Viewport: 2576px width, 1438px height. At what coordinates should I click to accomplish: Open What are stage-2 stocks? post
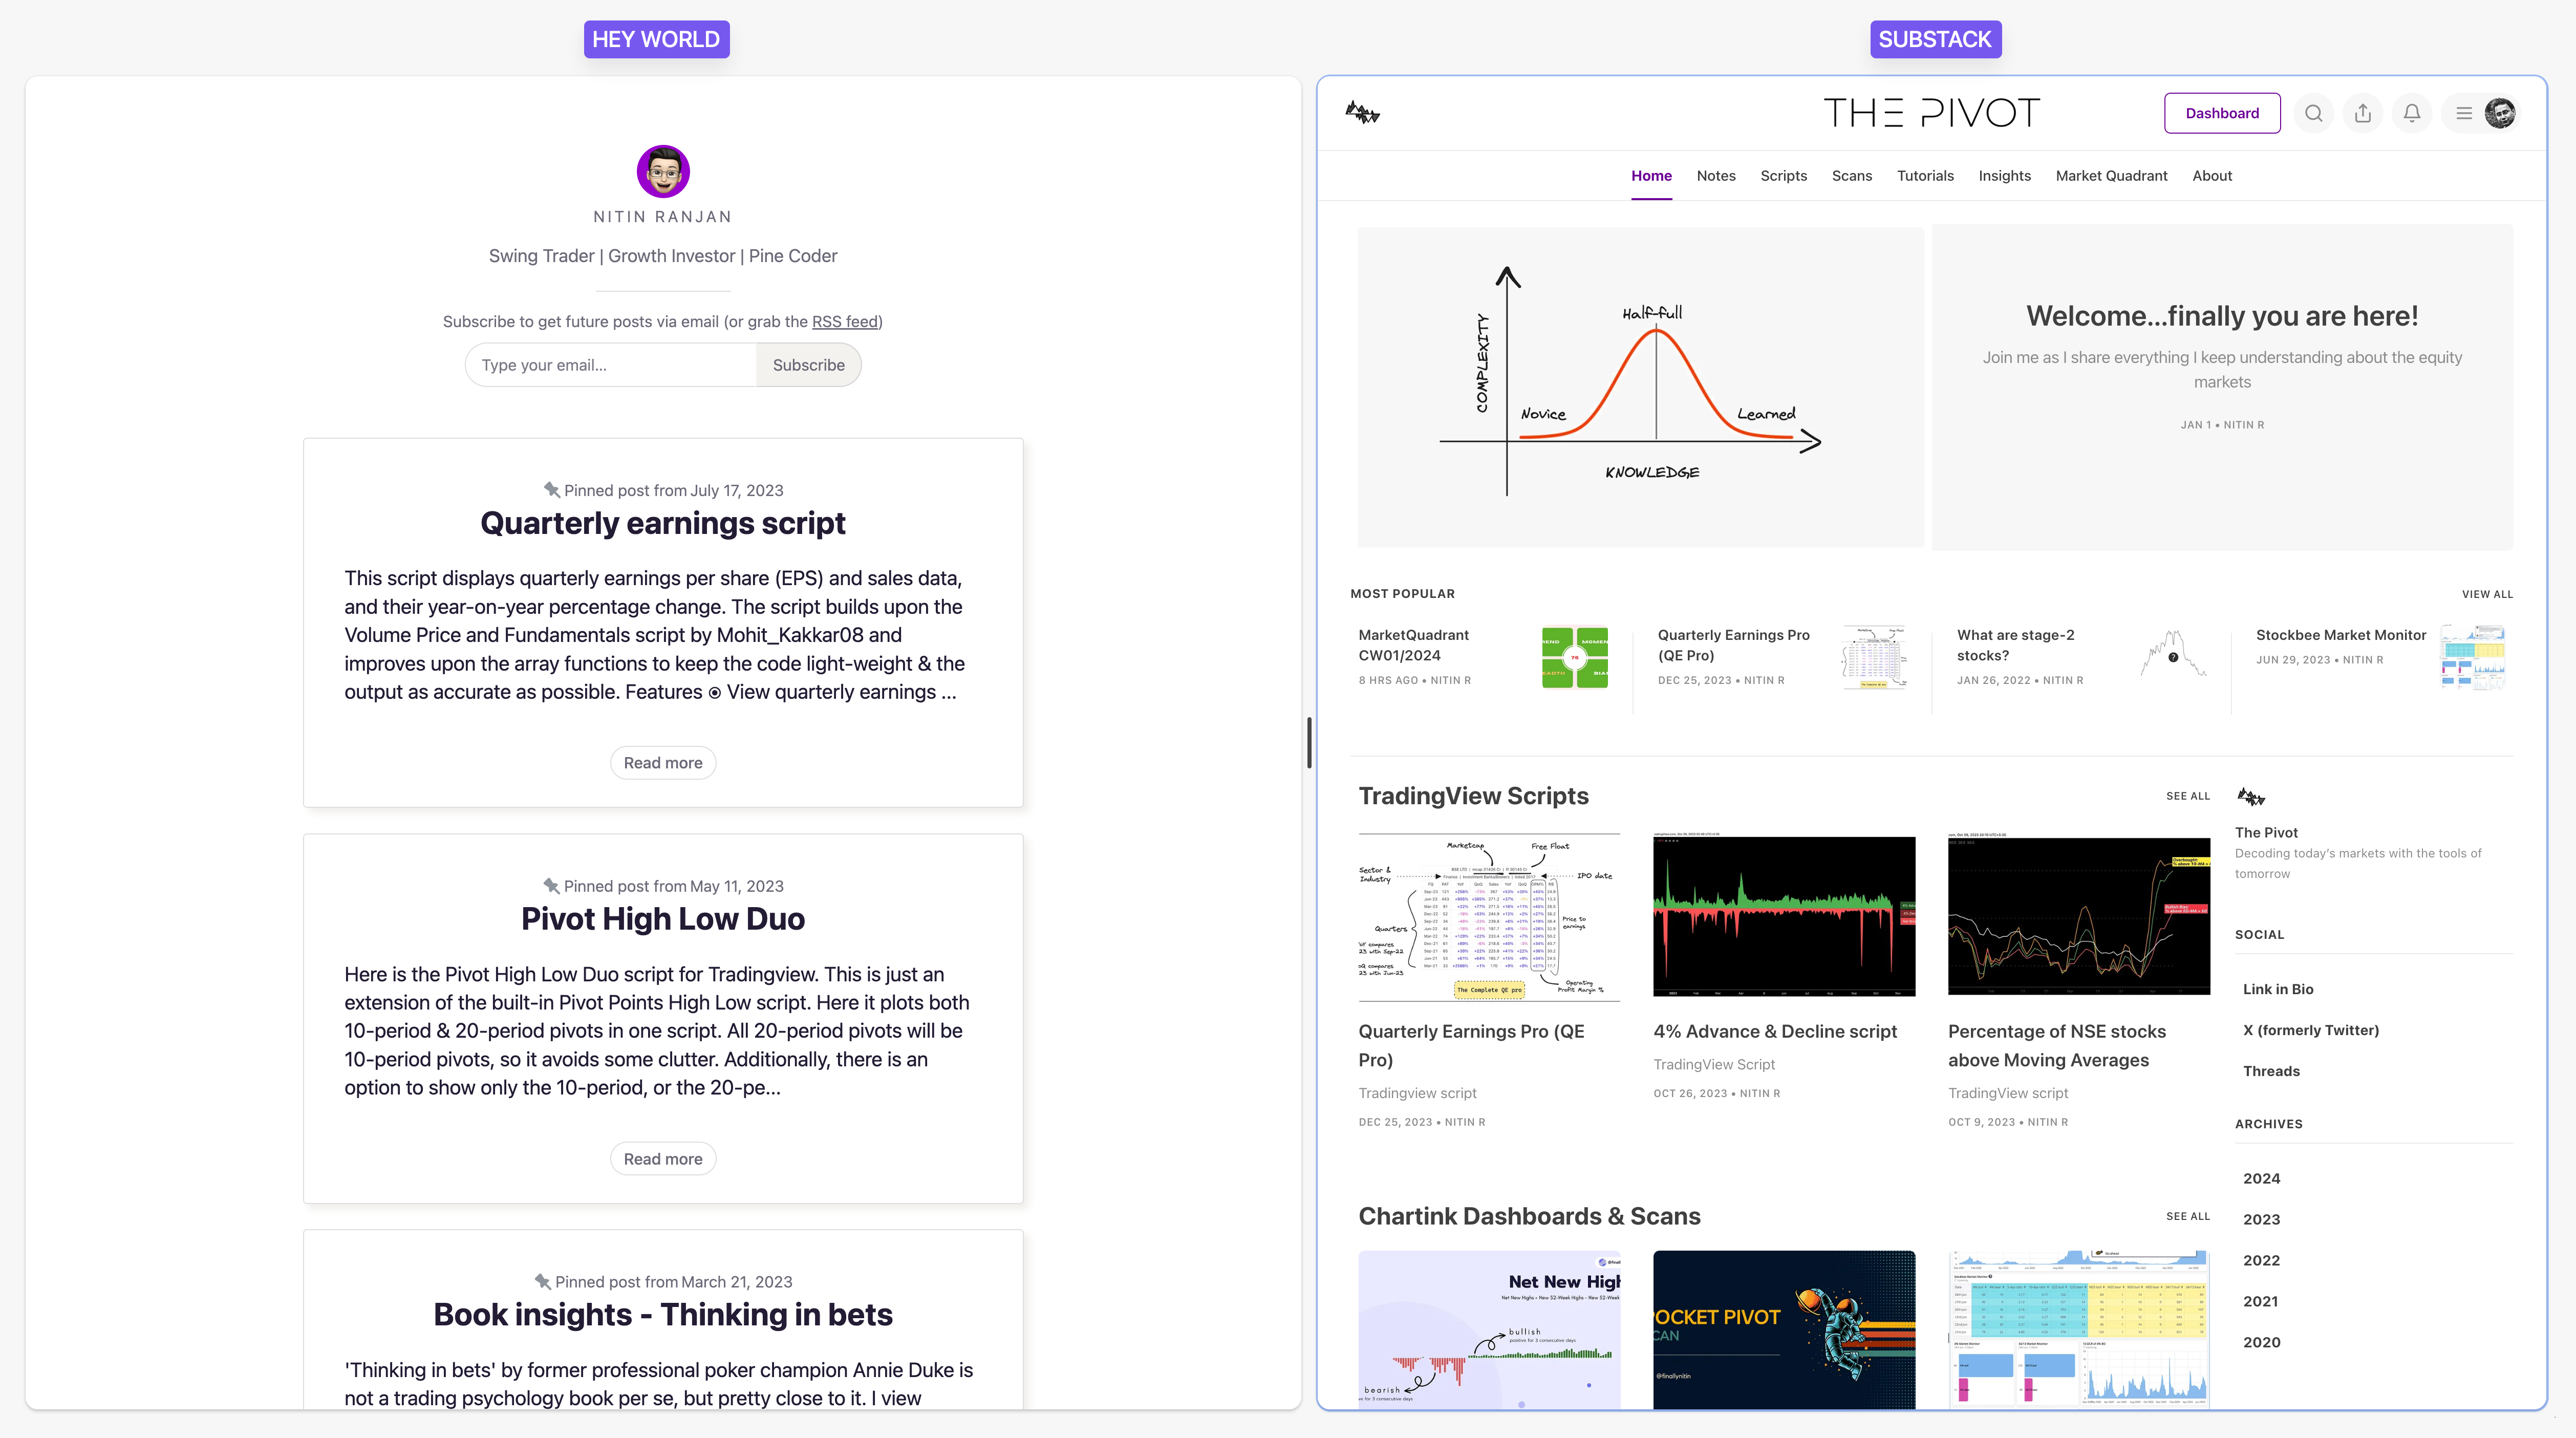(2015, 645)
